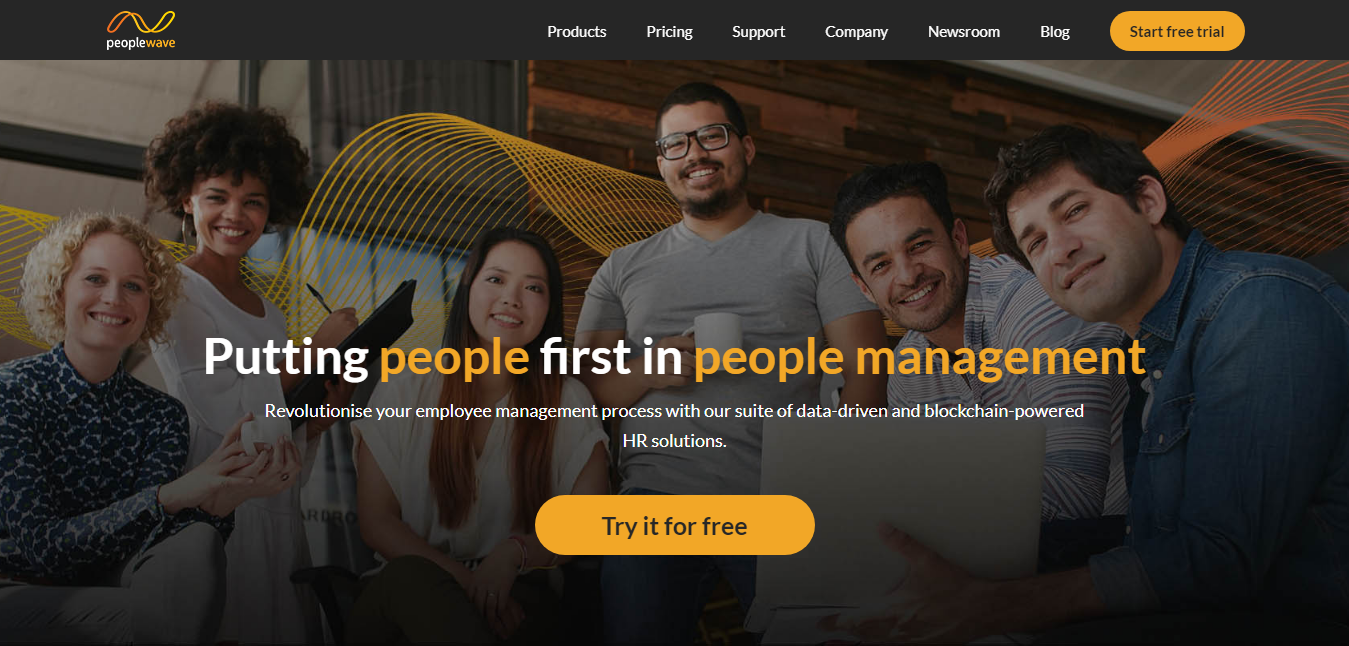Viewport: 1349px width, 646px height.
Task: Click the orange word 'people' in headline
Action: (x=454, y=357)
